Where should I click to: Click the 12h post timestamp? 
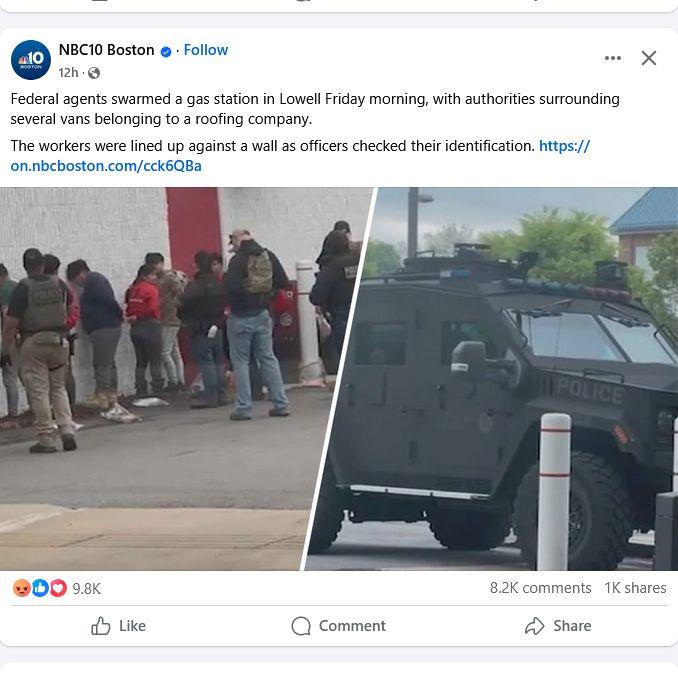(x=68, y=73)
